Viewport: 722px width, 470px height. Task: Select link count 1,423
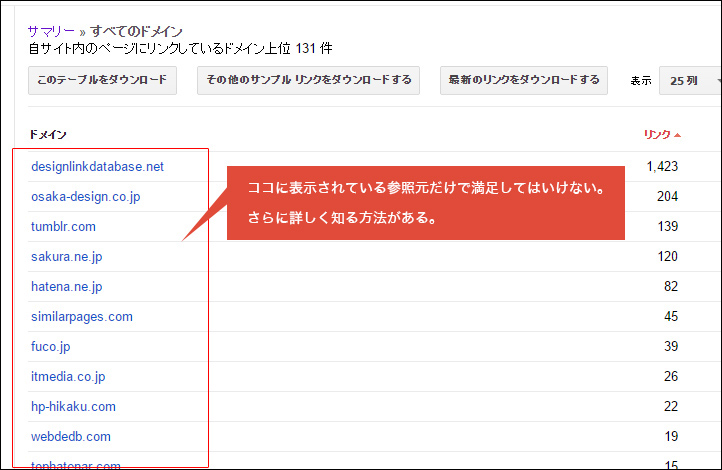click(x=662, y=166)
